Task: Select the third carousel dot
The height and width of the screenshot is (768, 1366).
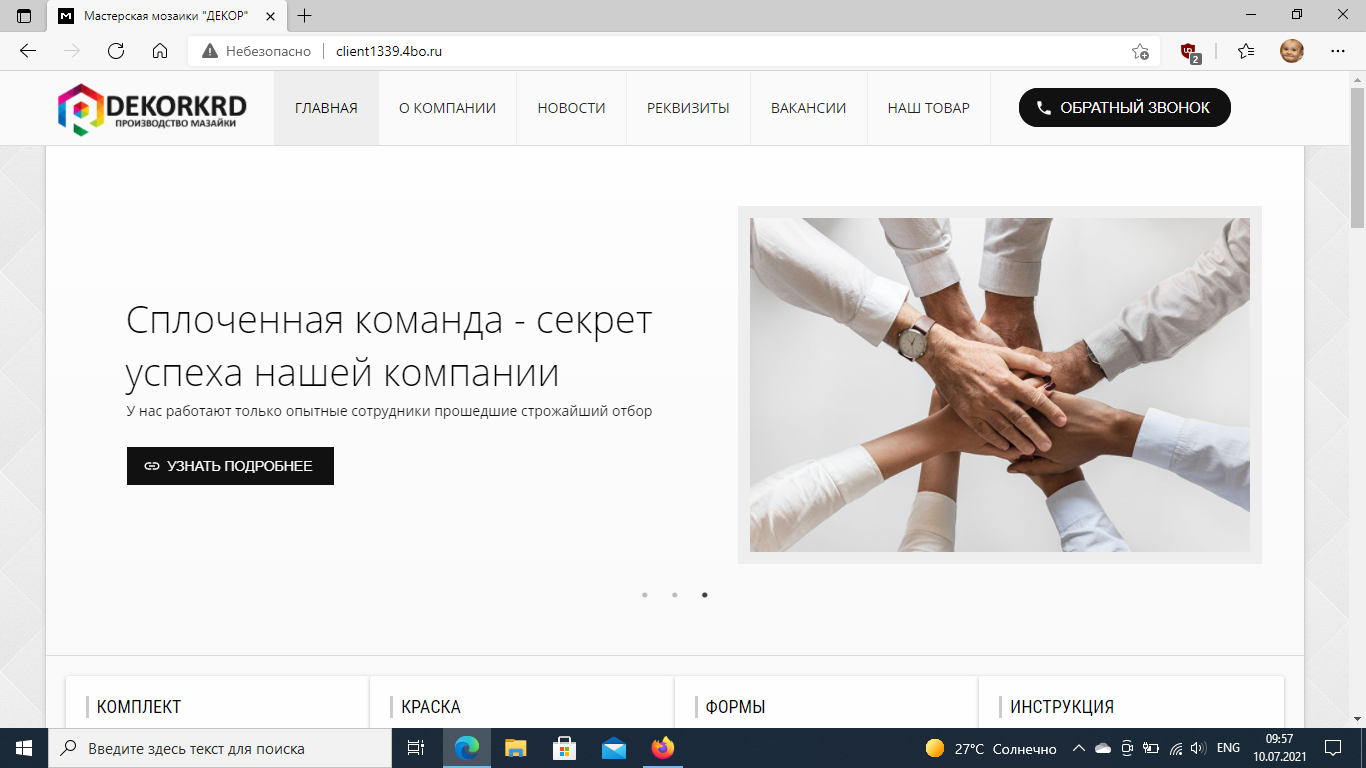Action: 705,595
